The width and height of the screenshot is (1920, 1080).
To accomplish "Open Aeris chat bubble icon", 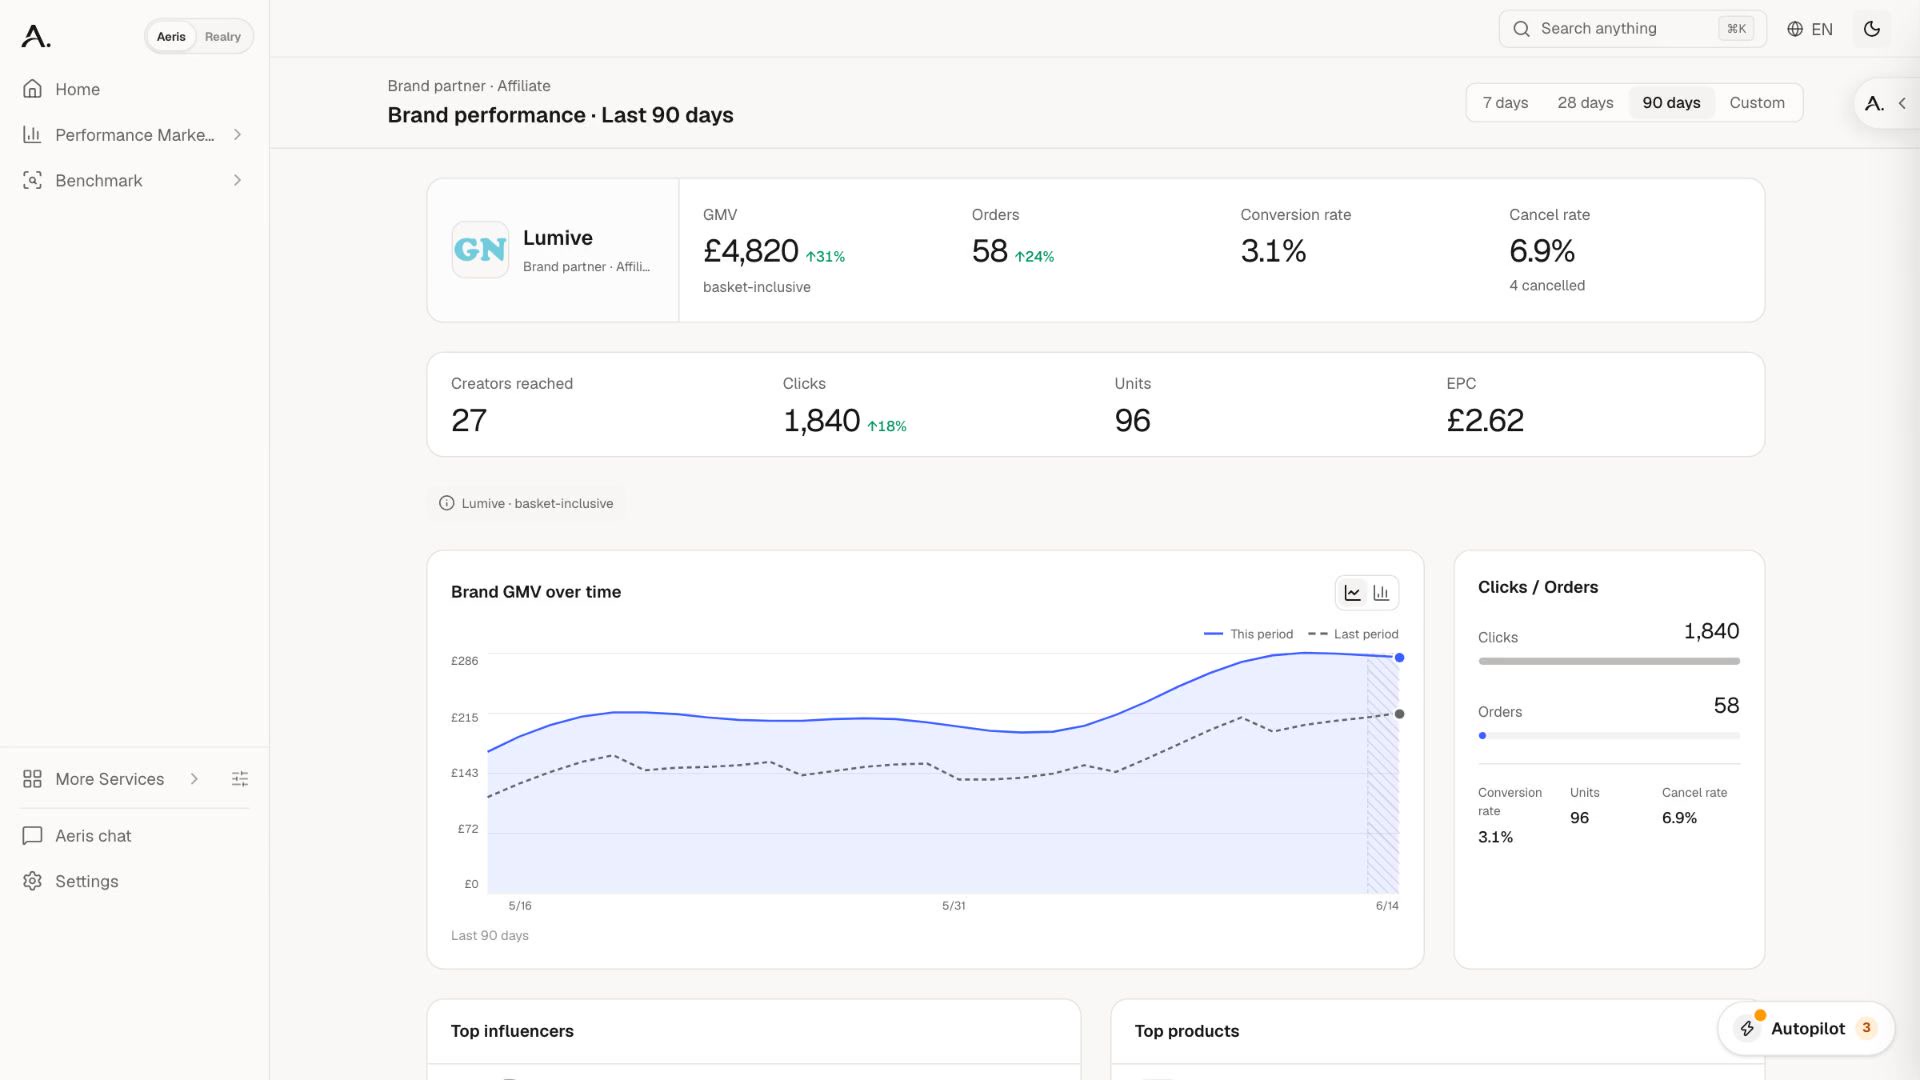I will [x=32, y=836].
